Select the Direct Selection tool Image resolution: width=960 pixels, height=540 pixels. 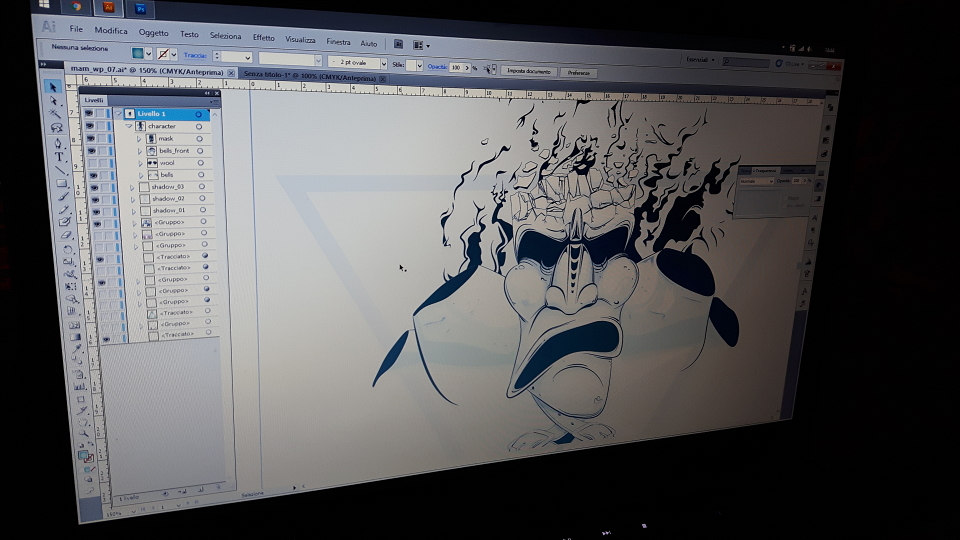tap(54, 100)
